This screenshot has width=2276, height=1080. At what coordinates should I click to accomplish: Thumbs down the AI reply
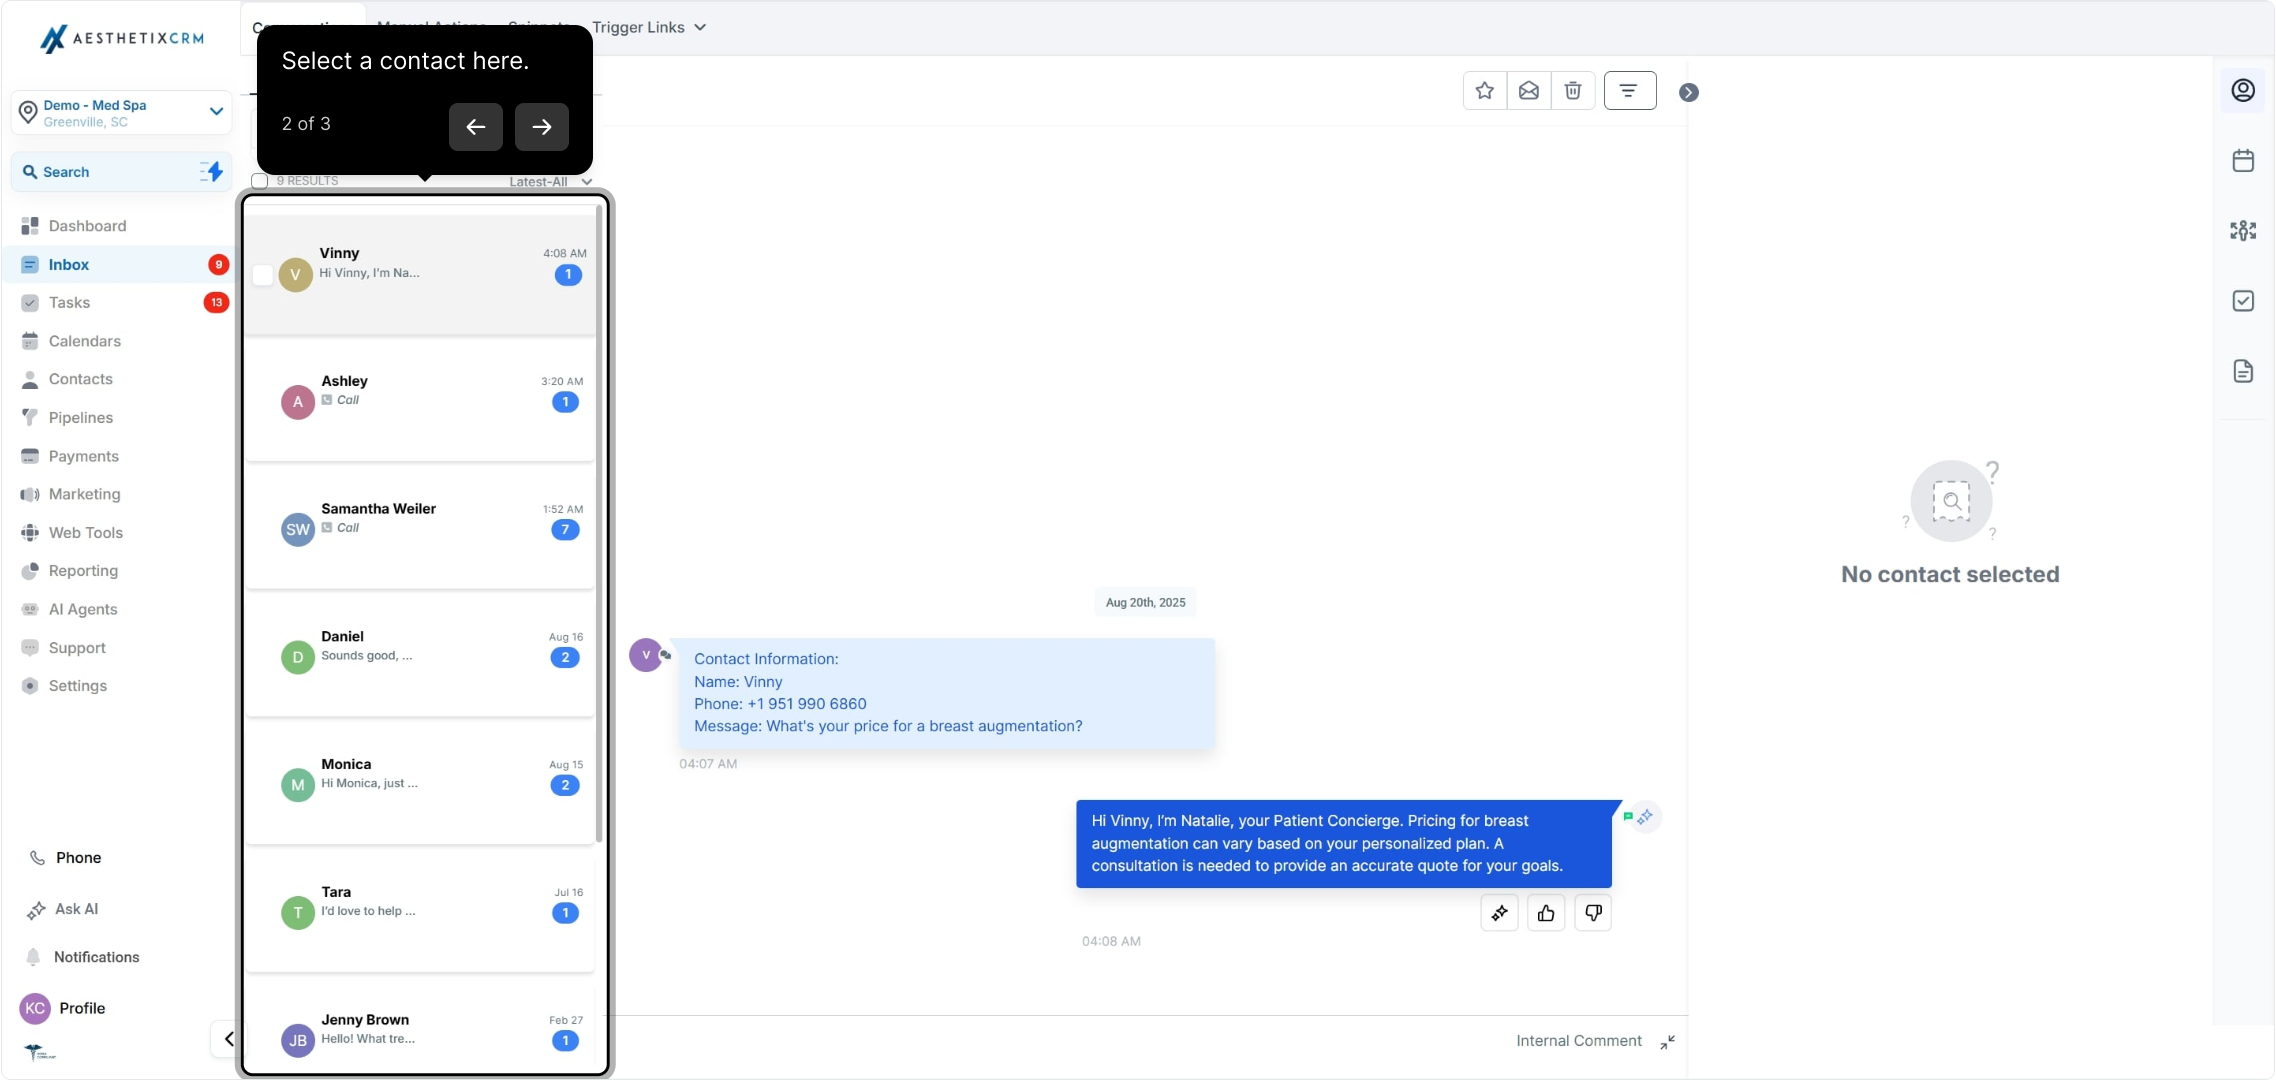click(x=1593, y=913)
